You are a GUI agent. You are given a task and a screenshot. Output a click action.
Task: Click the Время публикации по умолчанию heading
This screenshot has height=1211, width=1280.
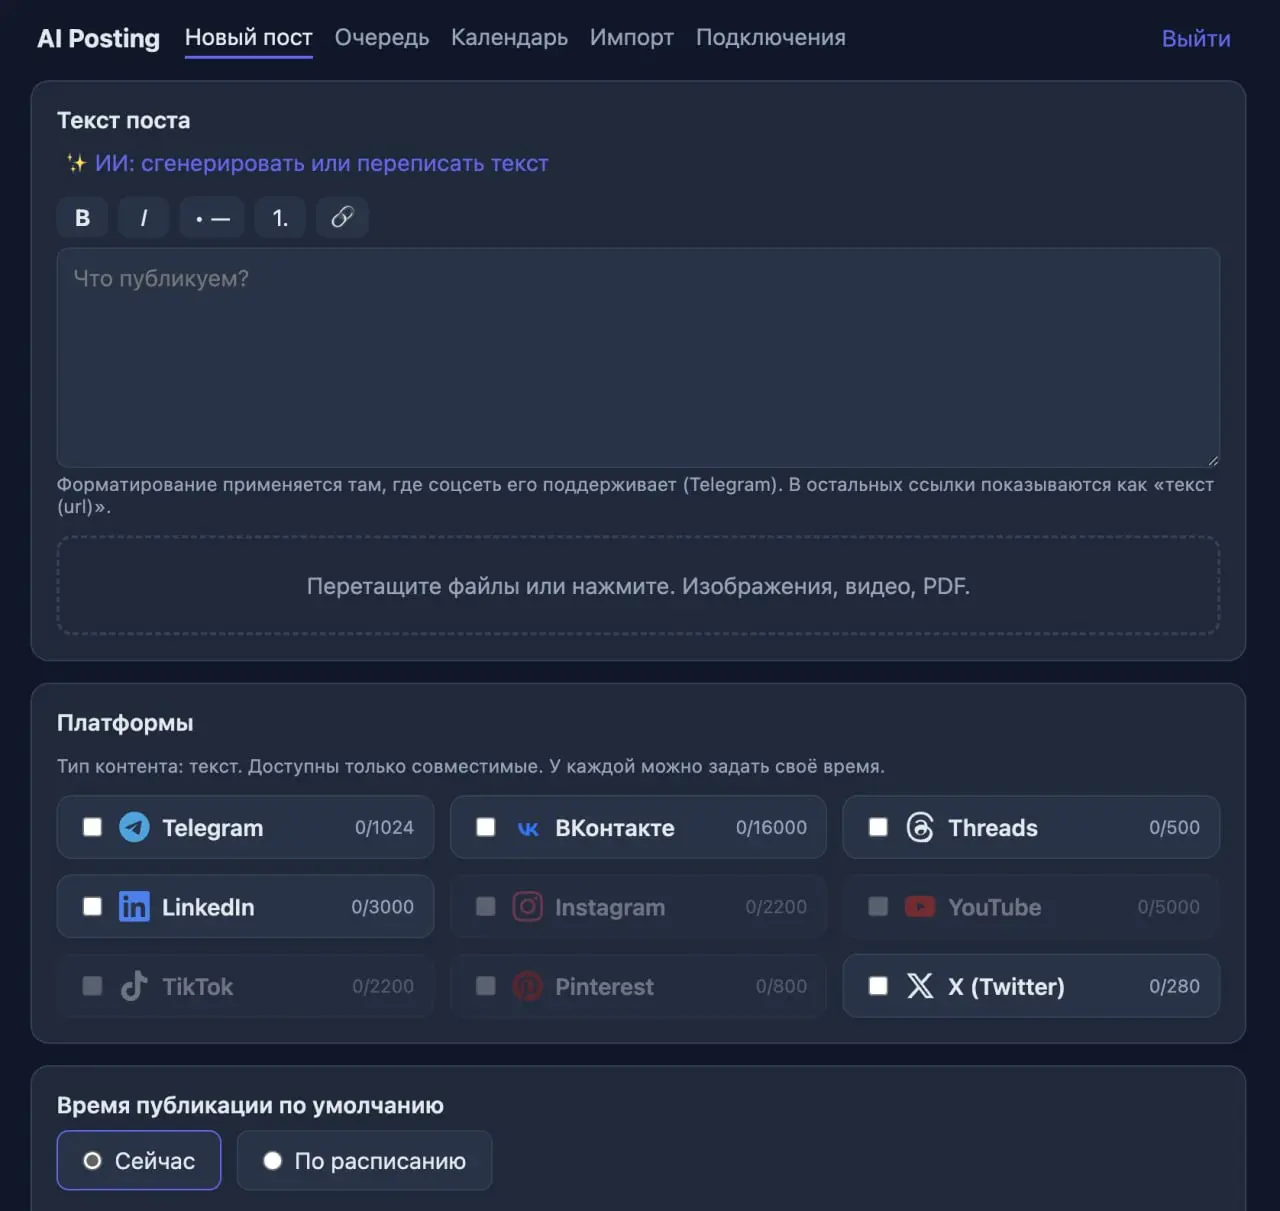(x=250, y=1105)
